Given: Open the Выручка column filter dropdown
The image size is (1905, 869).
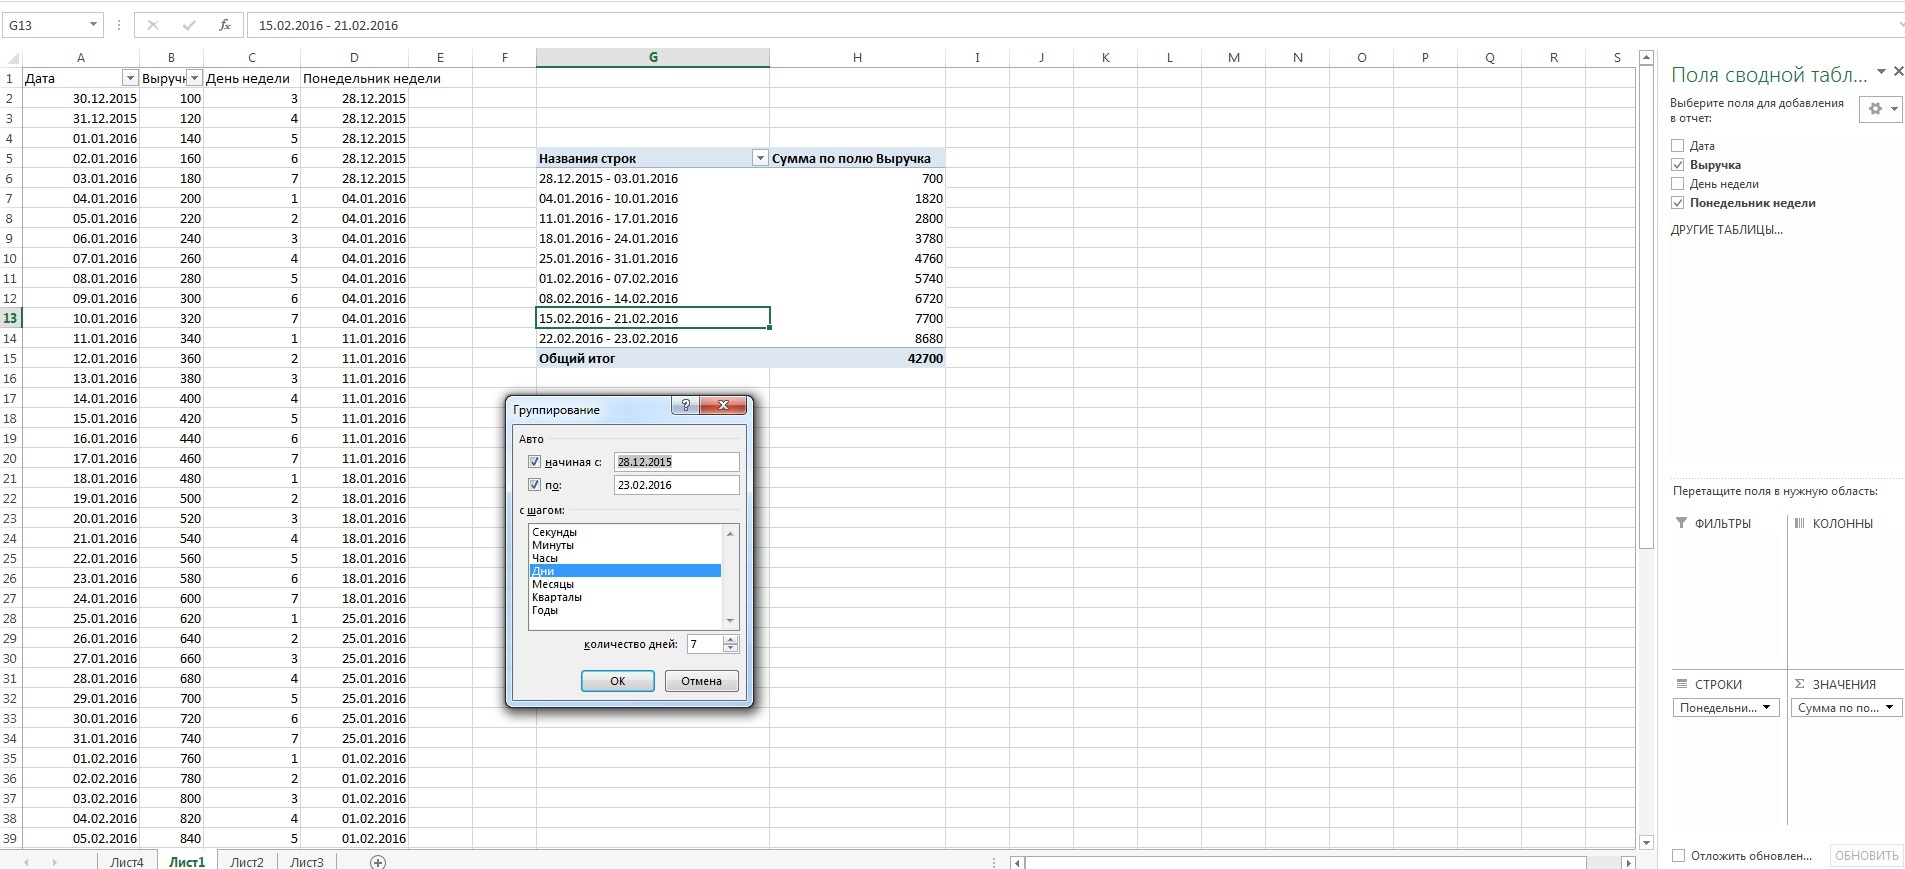Looking at the screenshot, I should pyautogui.click(x=194, y=78).
